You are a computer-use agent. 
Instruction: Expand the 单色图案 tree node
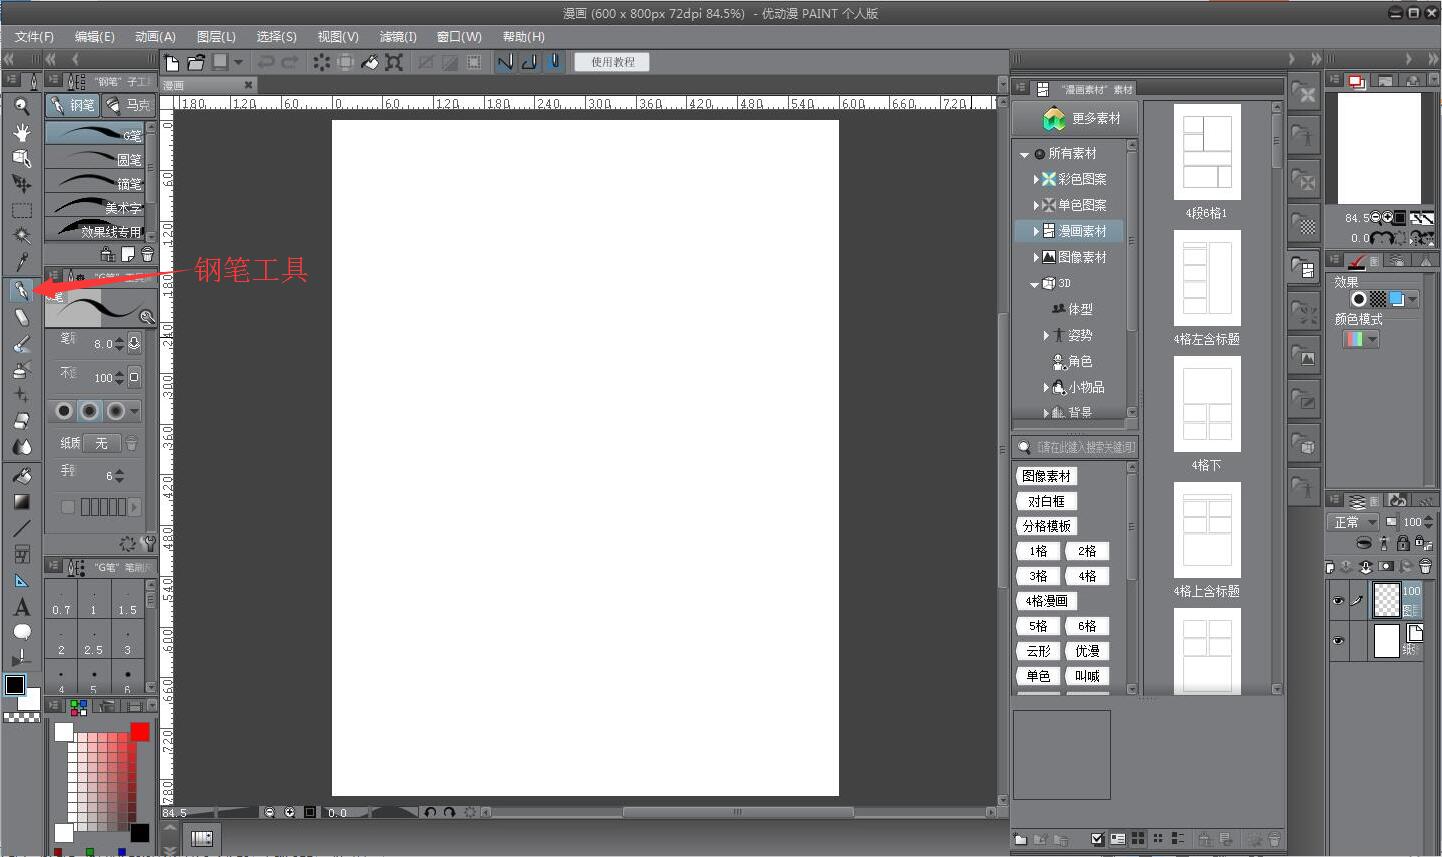(1036, 205)
